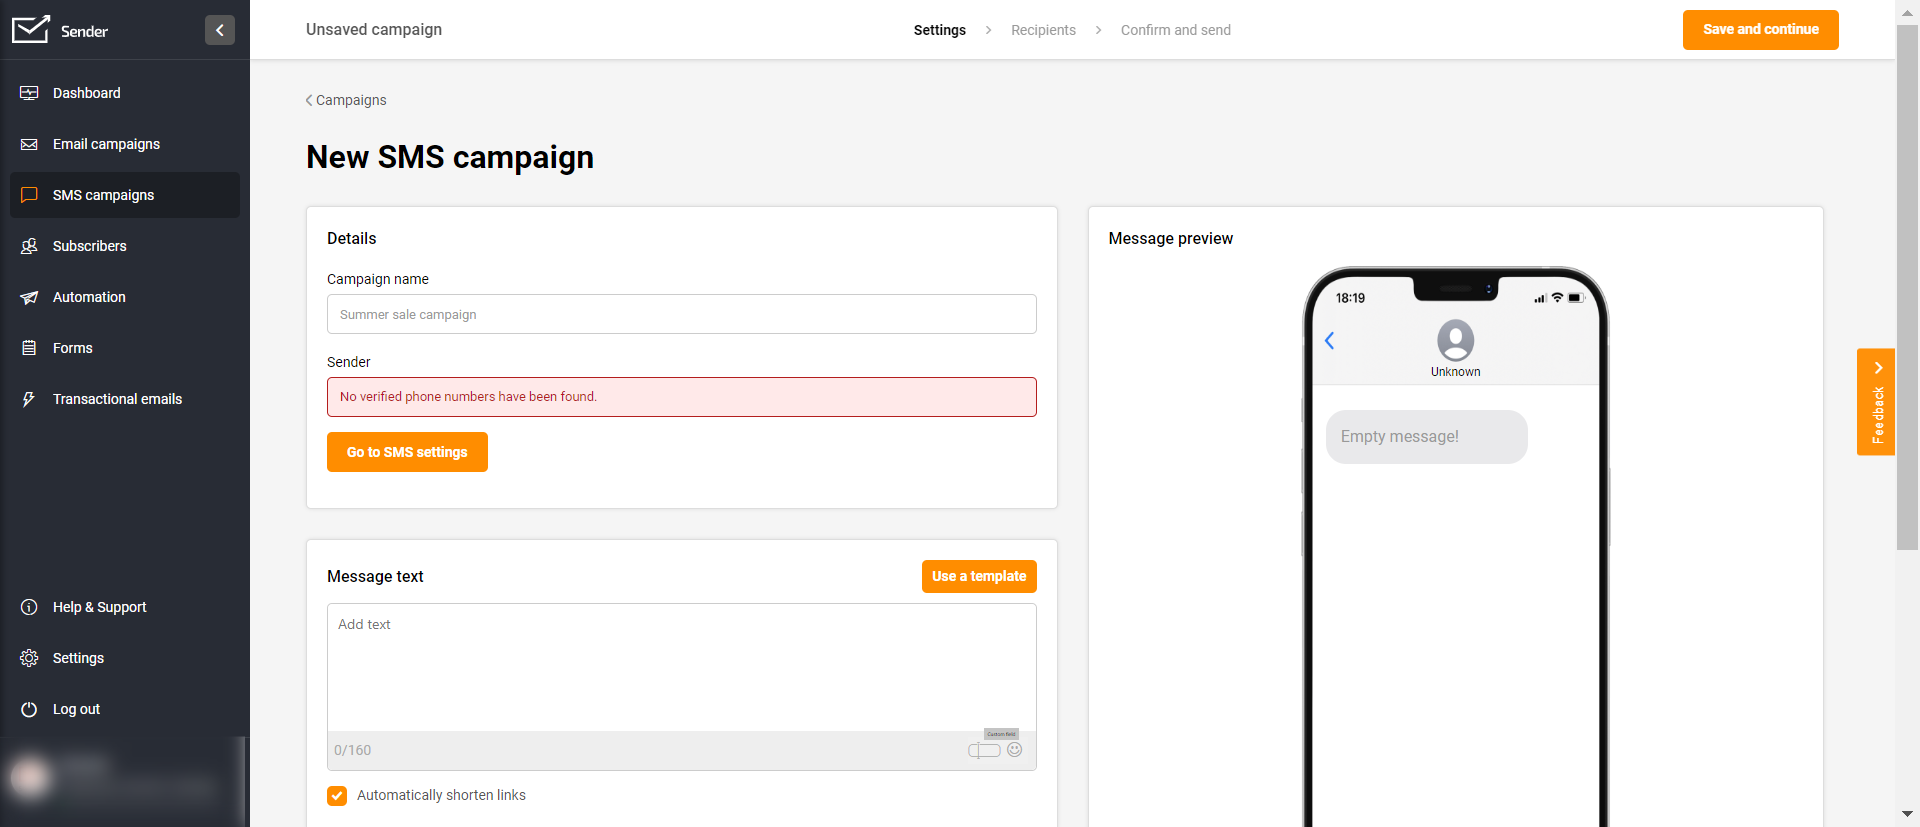The width and height of the screenshot is (1920, 827).
Task: Insert a custom field into message
Action: tap(984, 750)
